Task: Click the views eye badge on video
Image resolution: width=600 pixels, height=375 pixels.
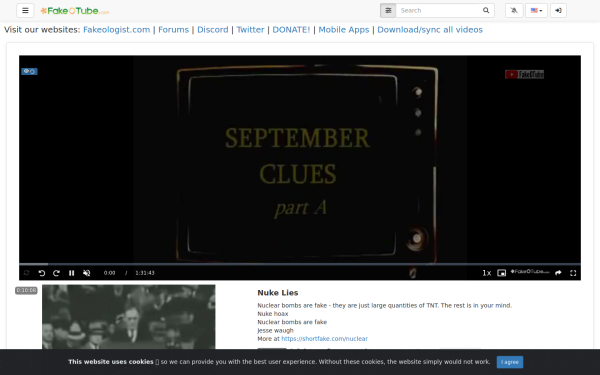Action: (29, 71)
